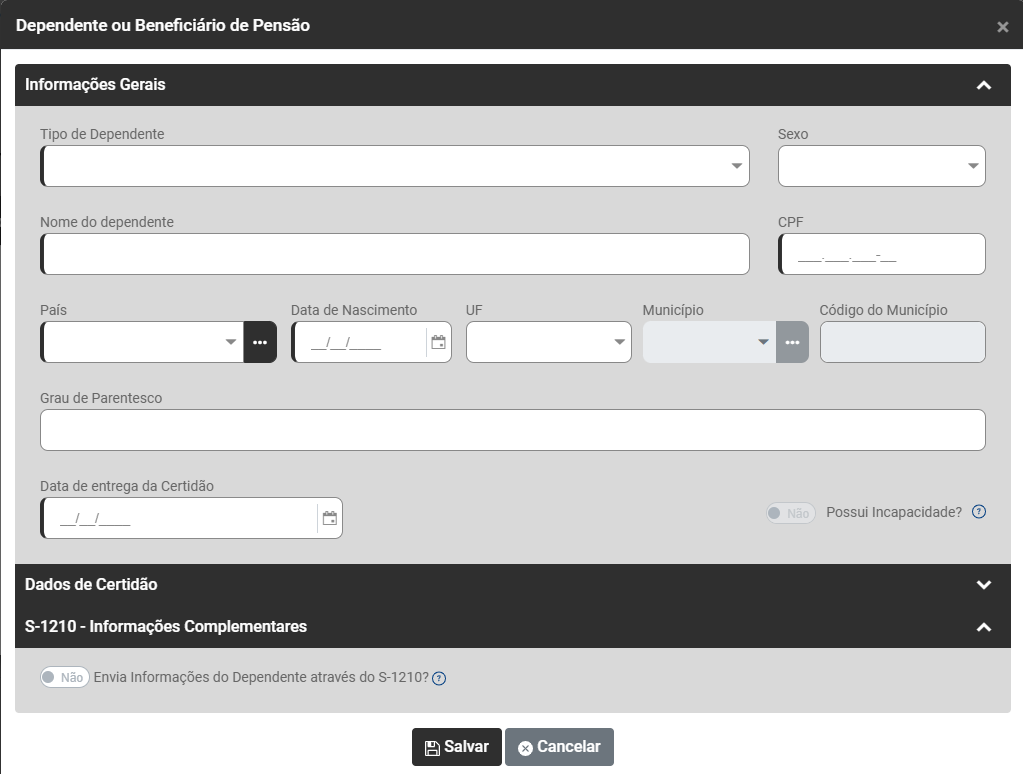Open the Tipo de Dependente dropdown
Viewport: 1023px width, 774px height.
[395, 166]
